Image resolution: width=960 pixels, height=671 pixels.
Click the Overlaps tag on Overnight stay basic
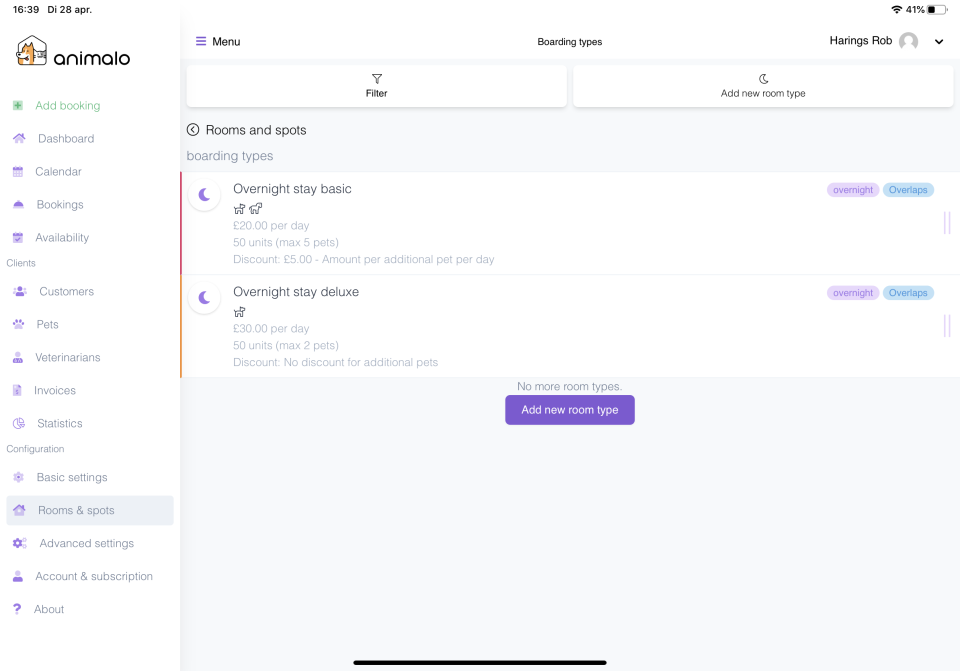pos(908,190)
